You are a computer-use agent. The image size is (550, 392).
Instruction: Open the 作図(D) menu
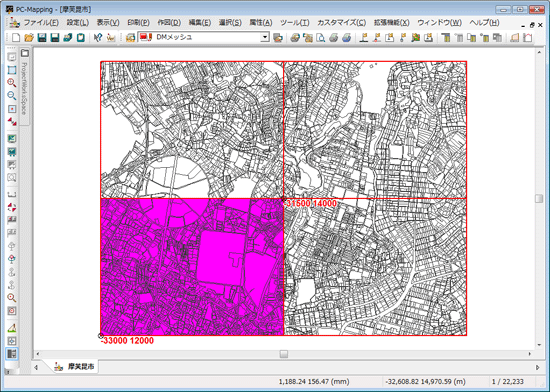point(169,22)
